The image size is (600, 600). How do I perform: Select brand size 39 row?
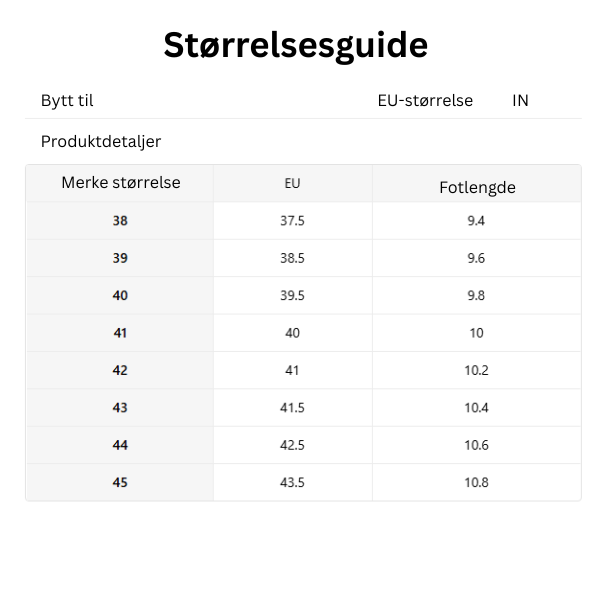[x=303, y=258]
